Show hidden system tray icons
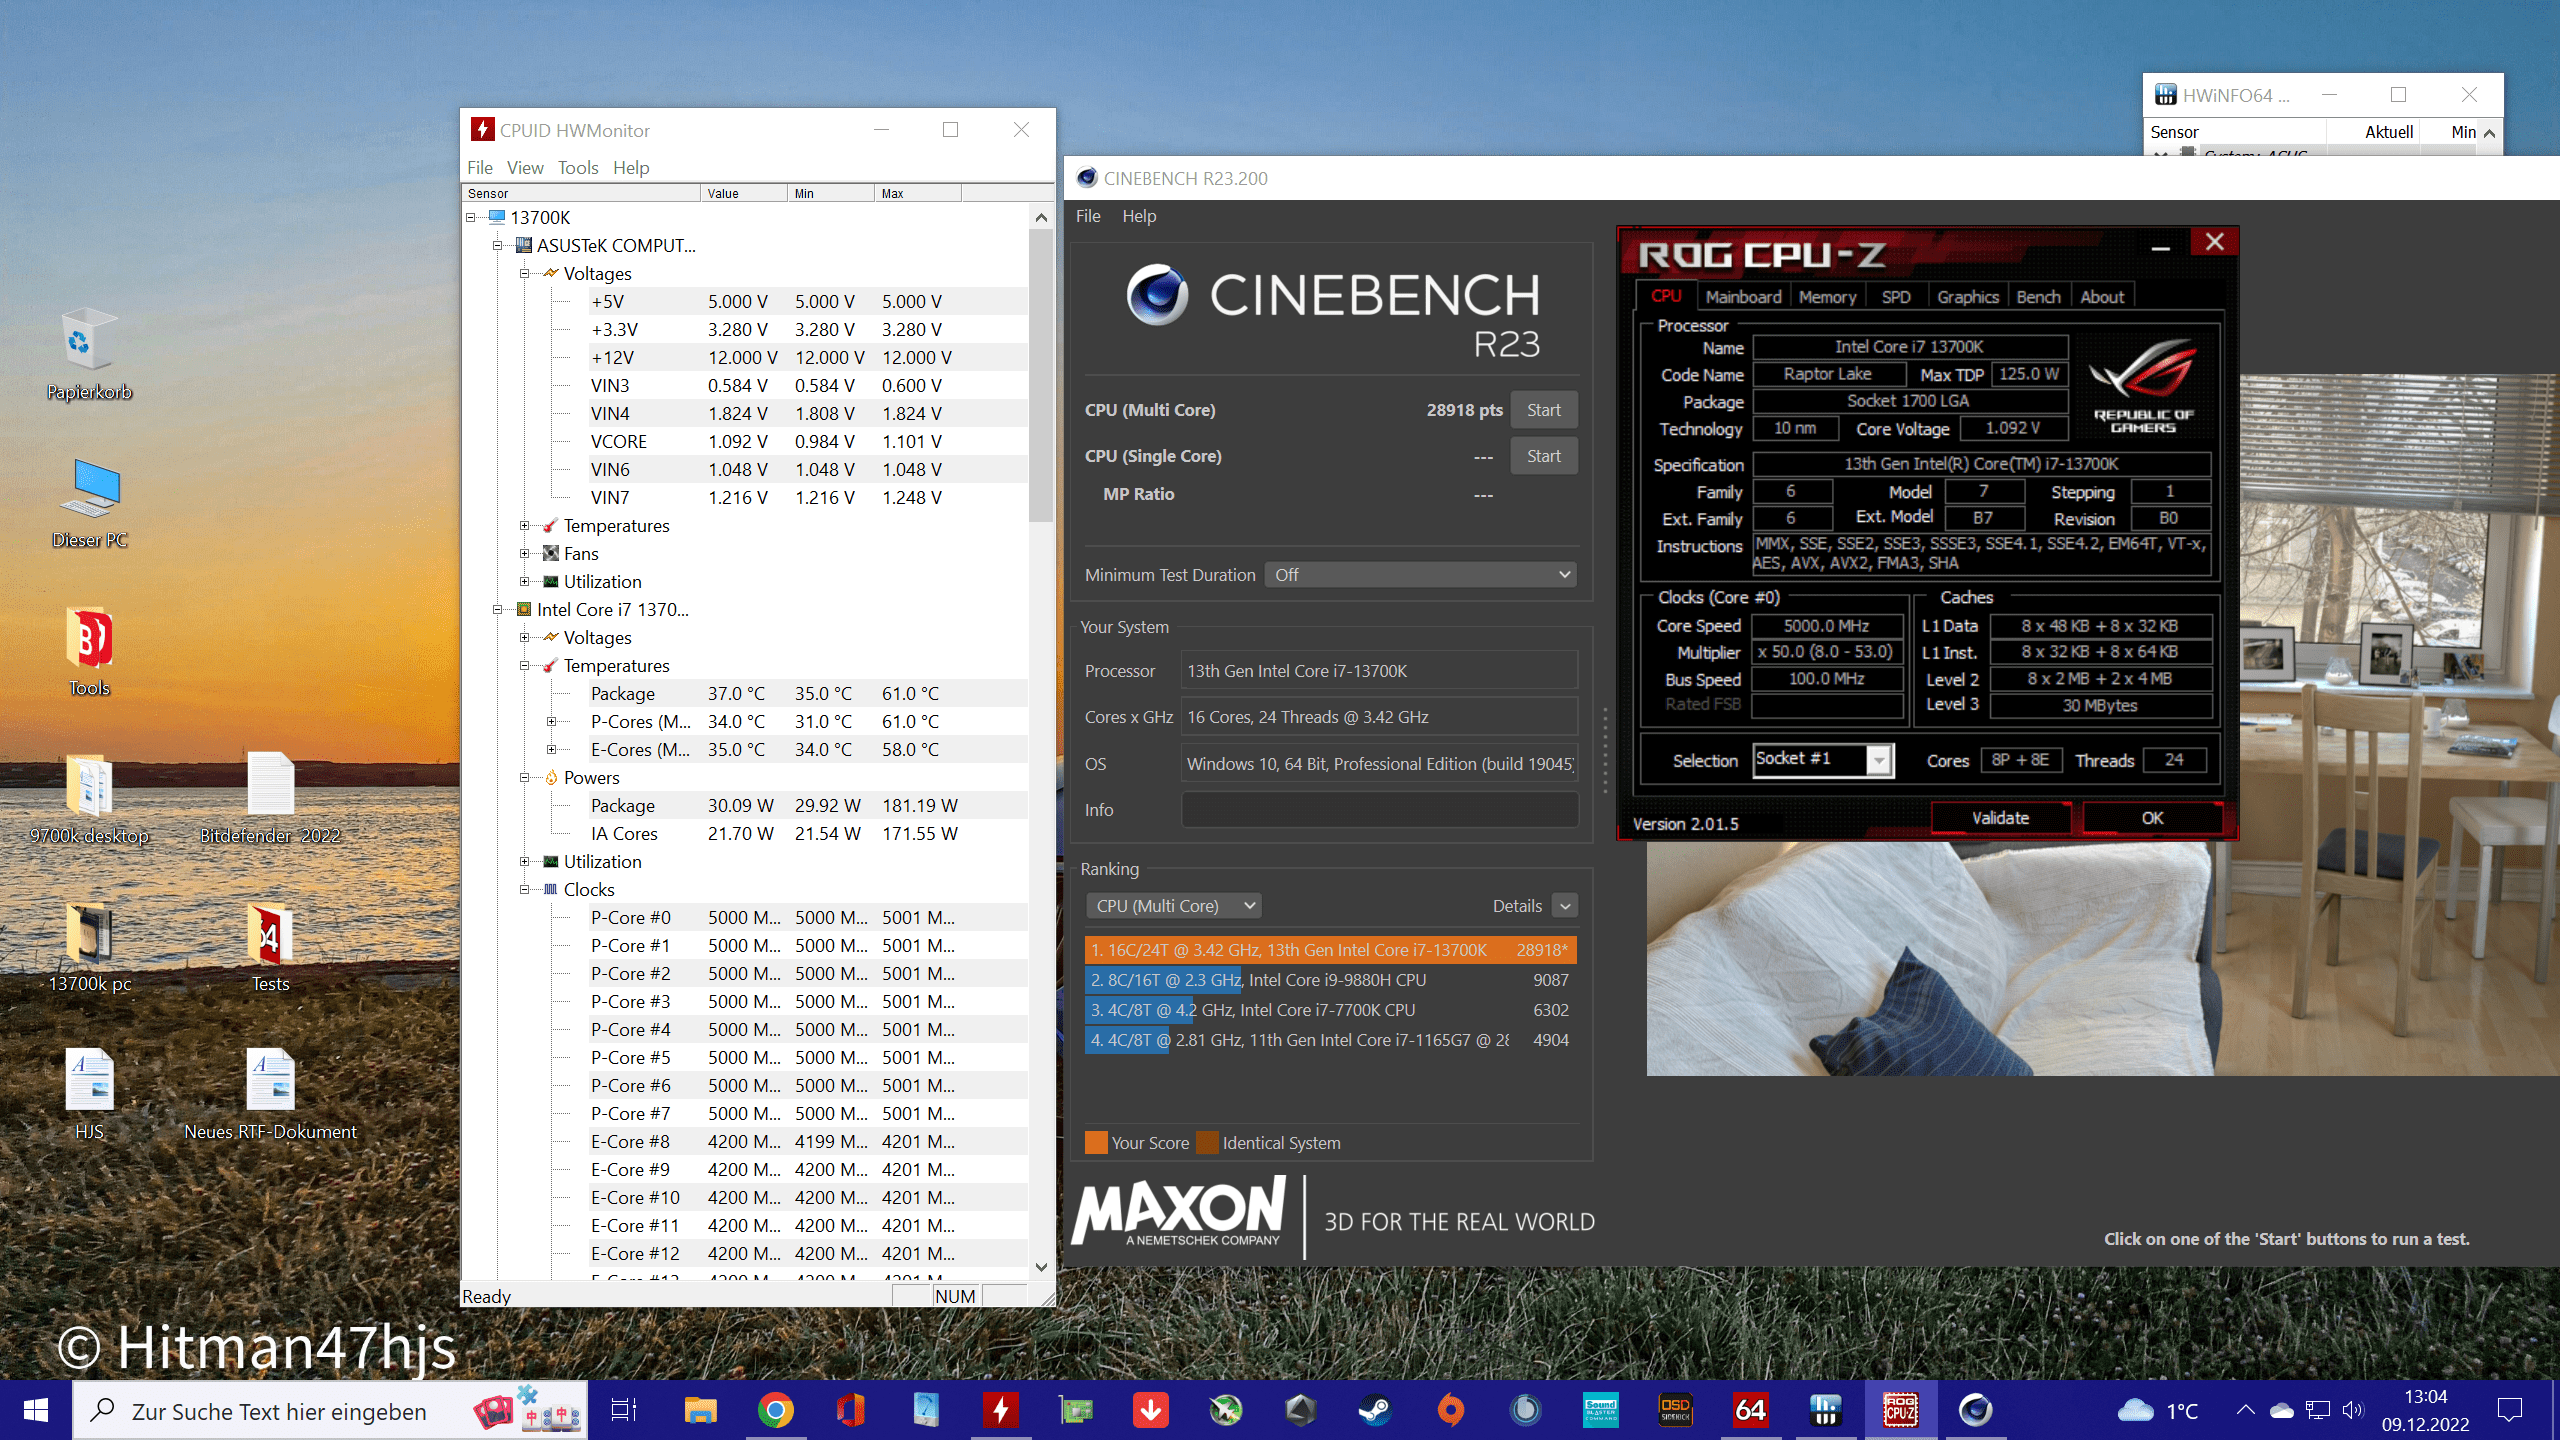The width and height of the screenshot is (2560, 1440). (2245, 1410)
